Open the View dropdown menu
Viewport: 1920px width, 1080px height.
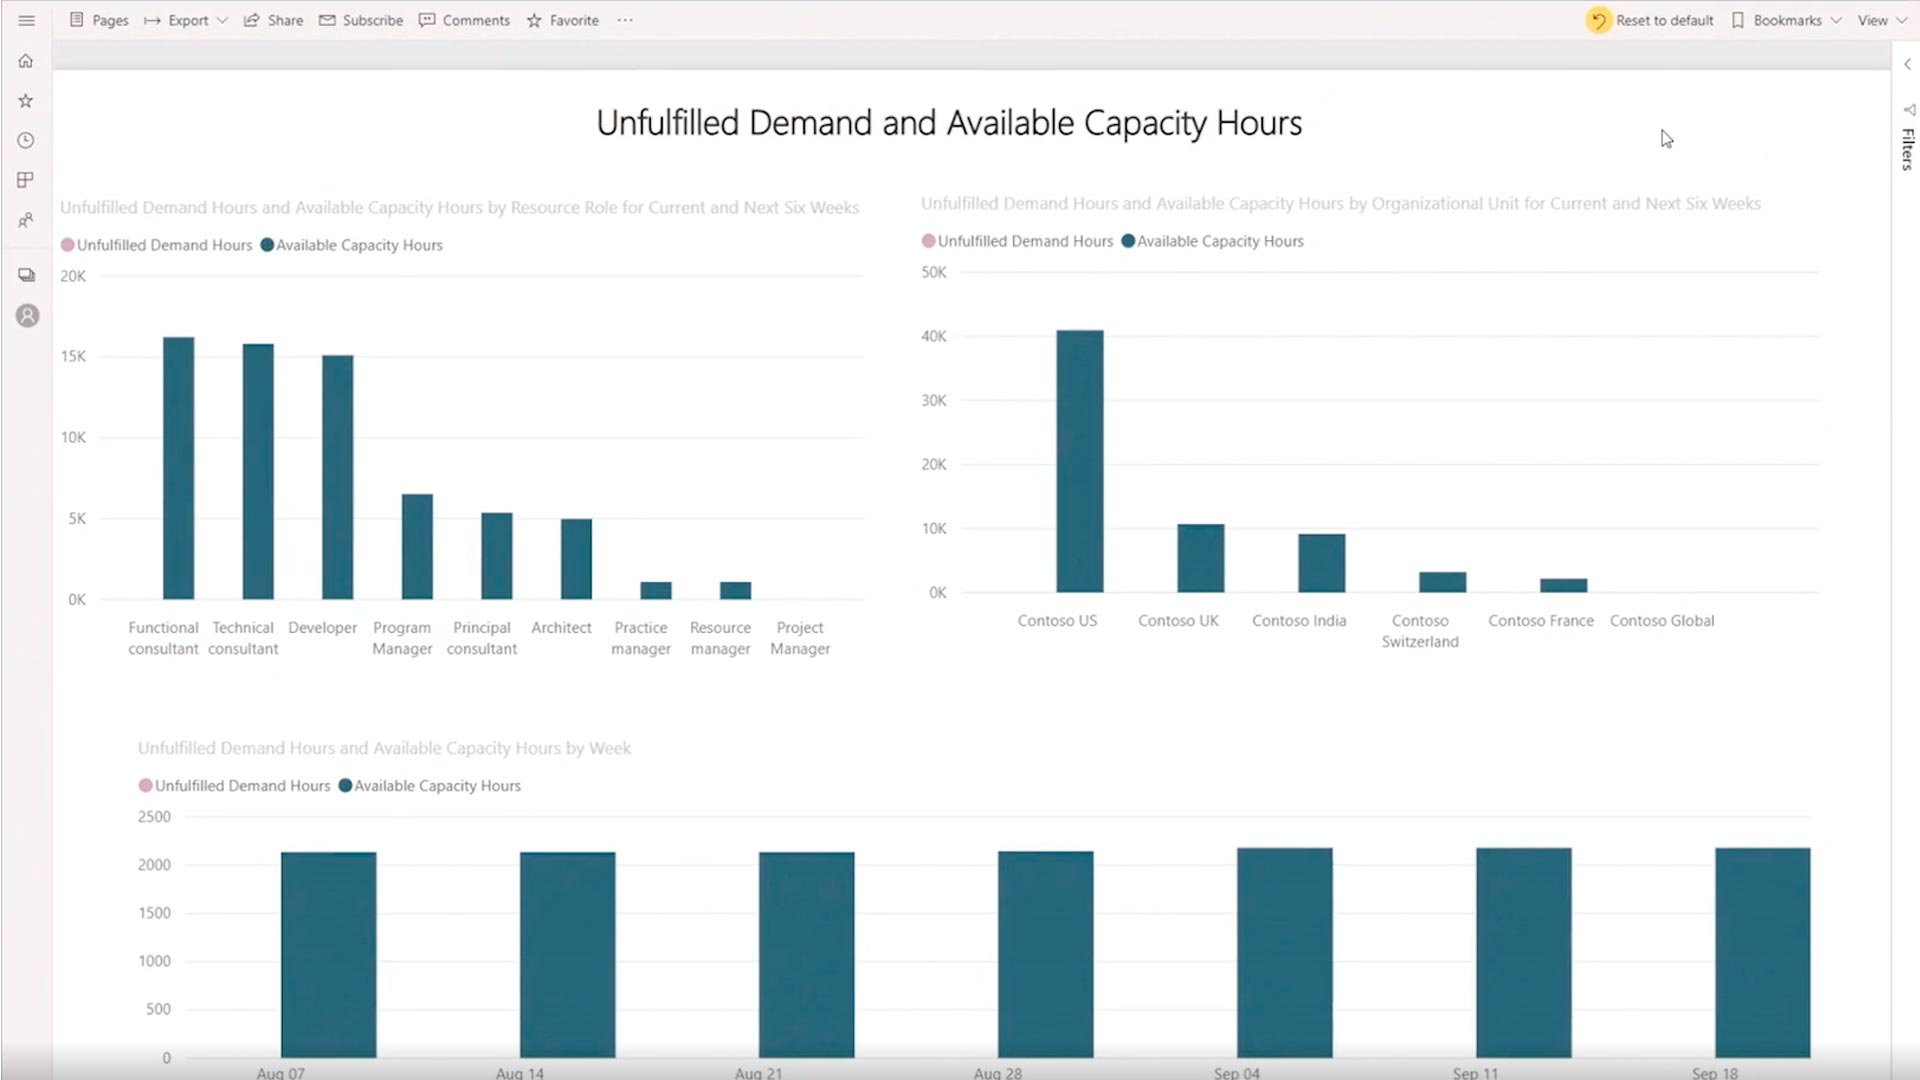[x=1881, y=20]
